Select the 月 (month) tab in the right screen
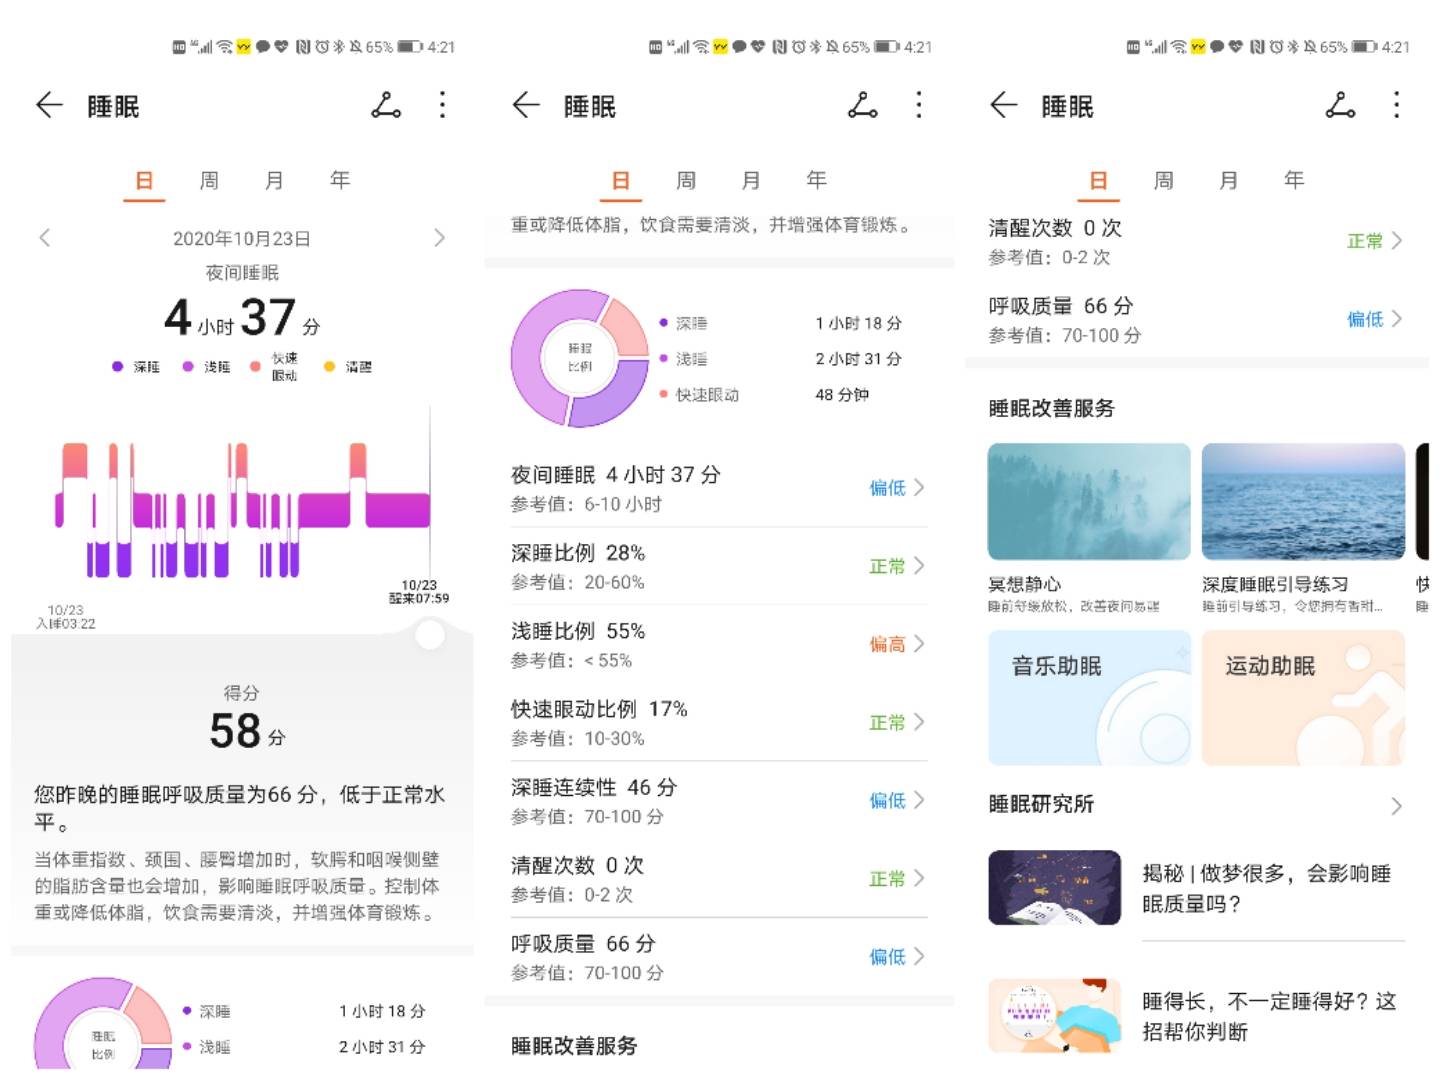This screenshot has width=1440, height=1080. [1228, 180]
